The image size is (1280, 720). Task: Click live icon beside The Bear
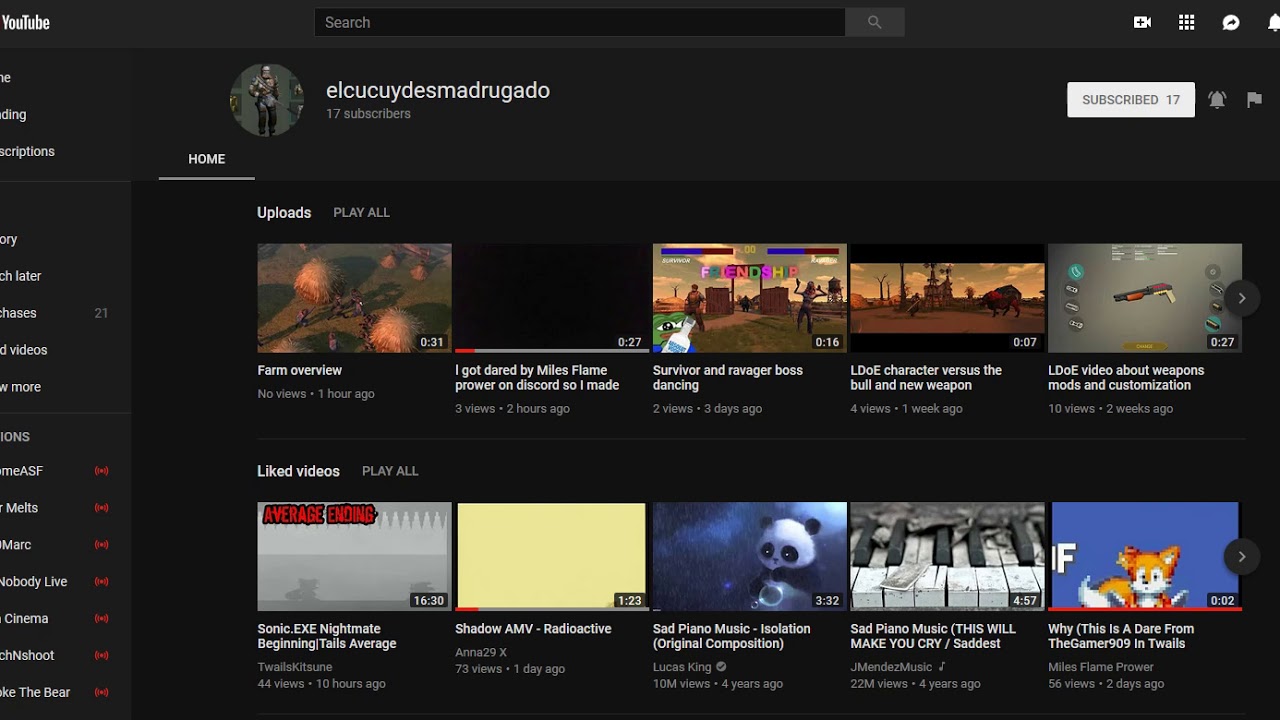tap(101, 692)
